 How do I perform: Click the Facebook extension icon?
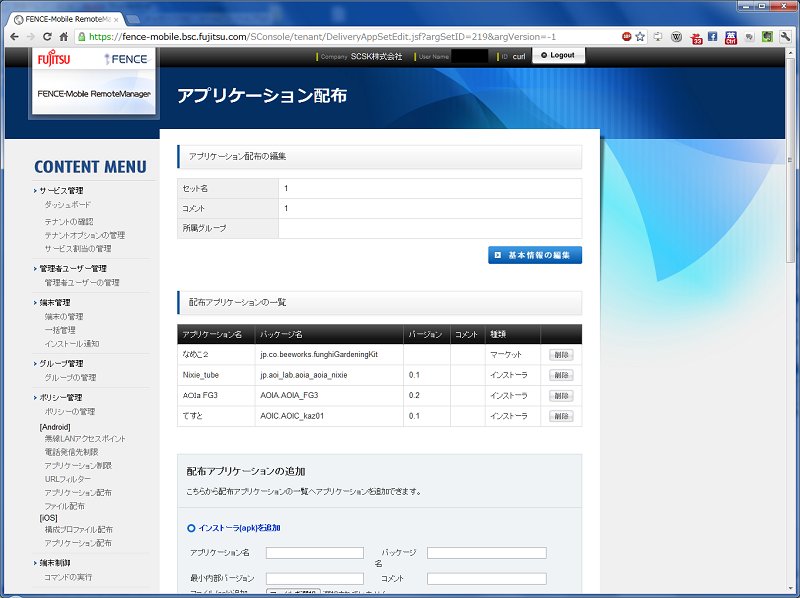(713, 36)
